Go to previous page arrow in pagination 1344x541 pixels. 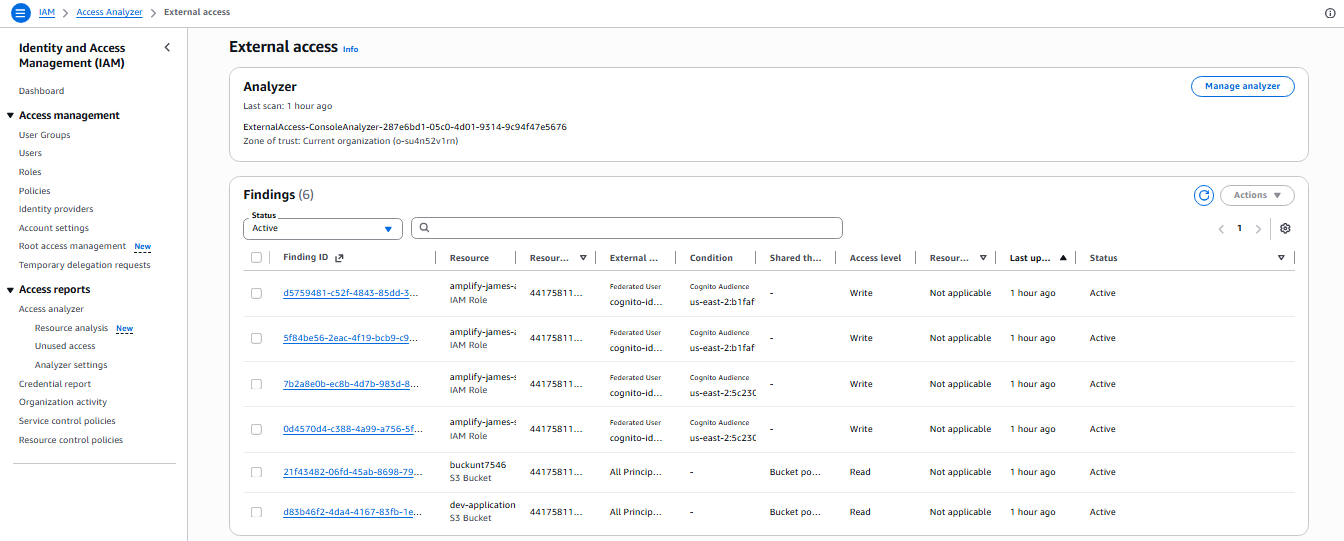tap(1221, 229)
